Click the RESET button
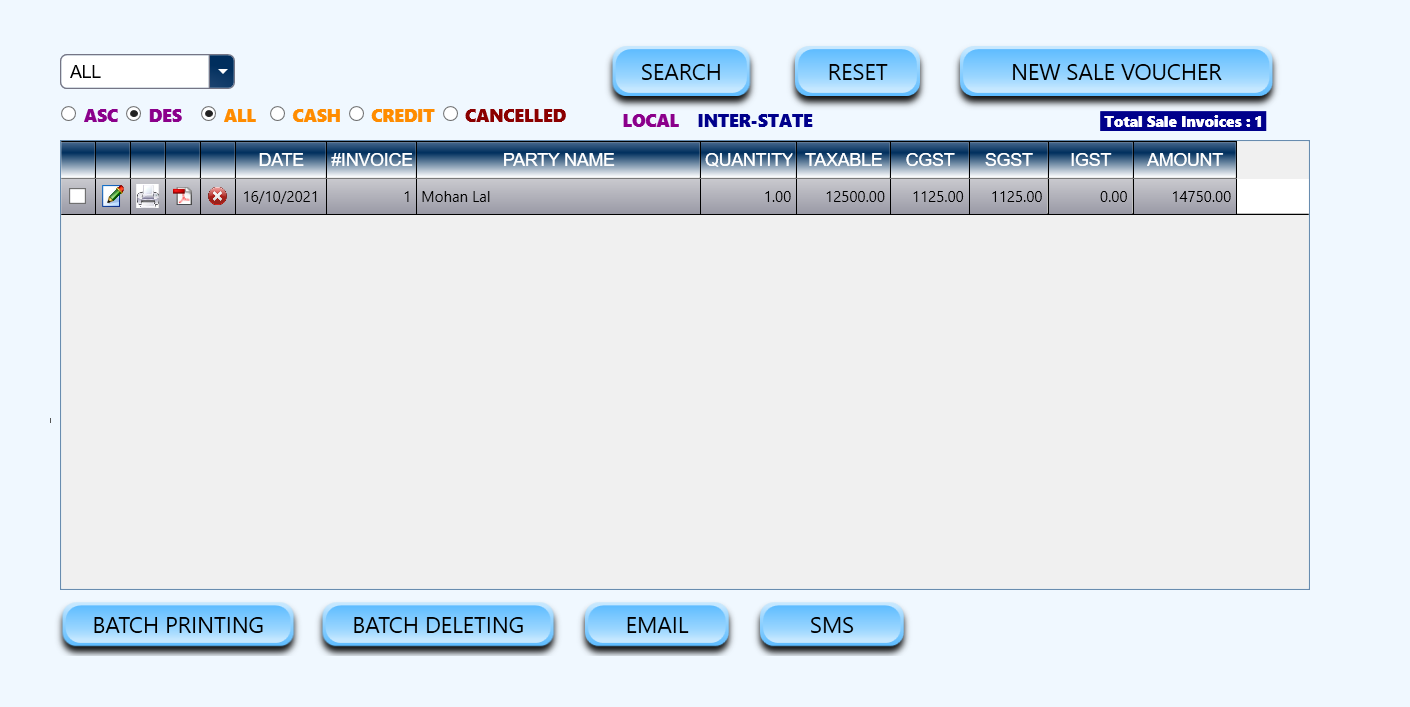1410x707 pixels. (x=857, y=73)
